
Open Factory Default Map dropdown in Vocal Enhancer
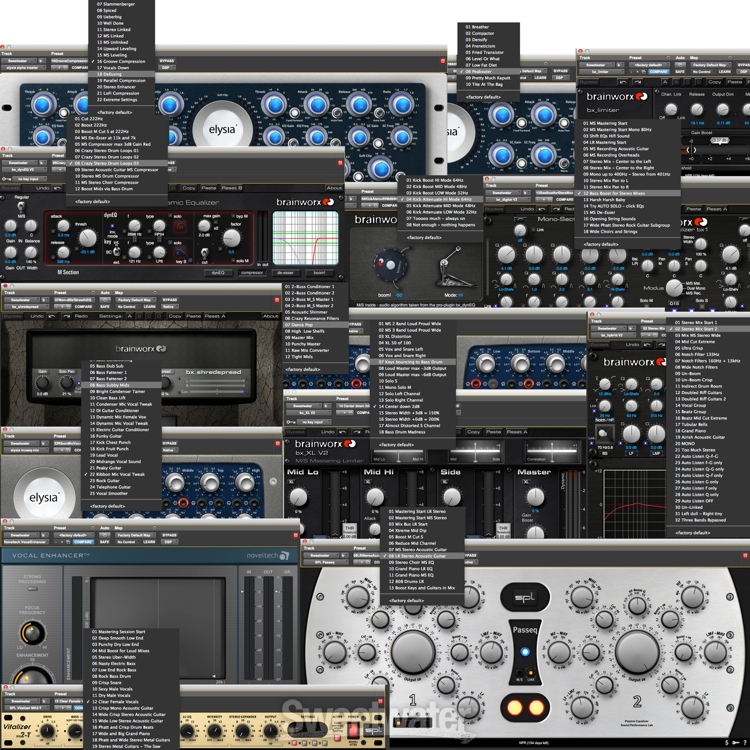point(133,535)
